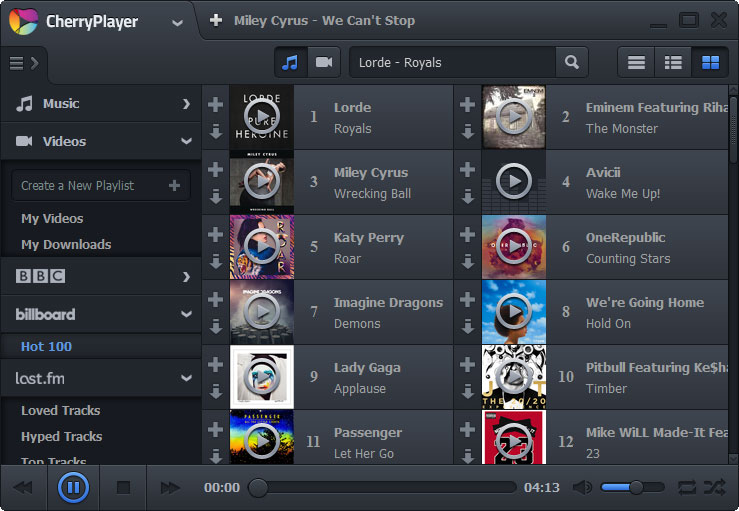Viewport: 739px width, 511px height.
Task: Add Avicii Wake Me Up to playlist
Action: [467, 169]
